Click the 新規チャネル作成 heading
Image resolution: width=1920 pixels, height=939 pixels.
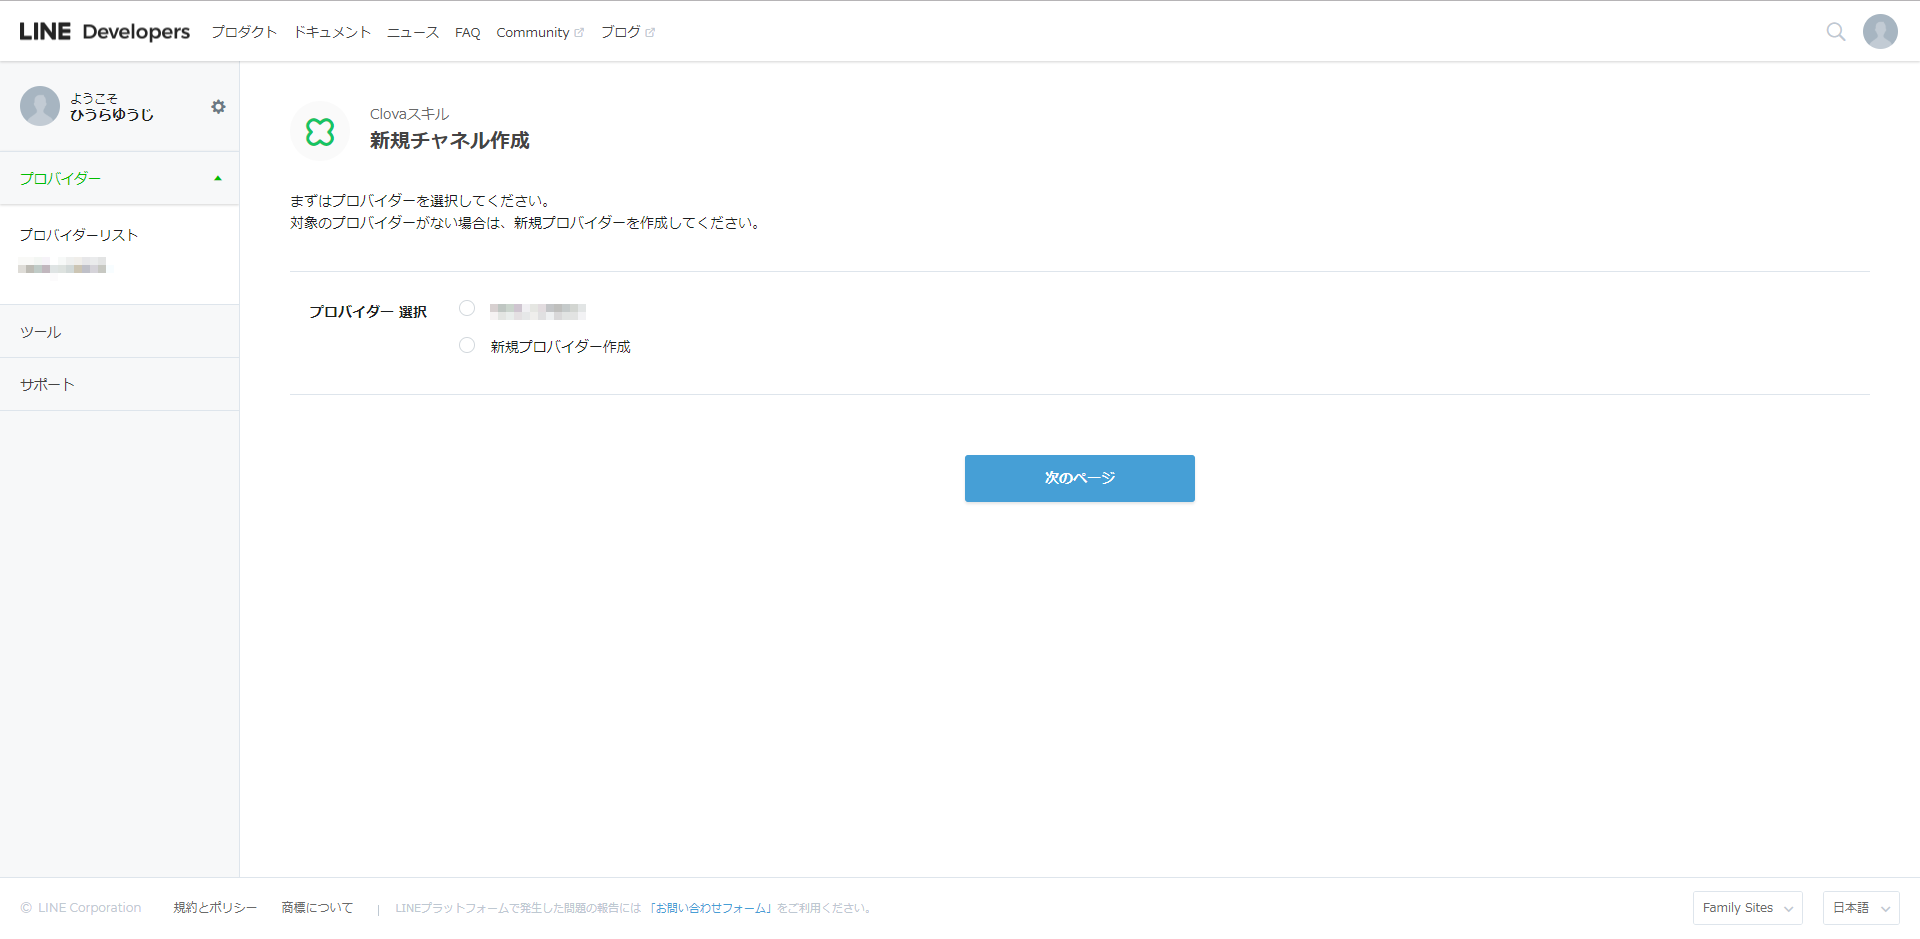[x=450, y=140]
